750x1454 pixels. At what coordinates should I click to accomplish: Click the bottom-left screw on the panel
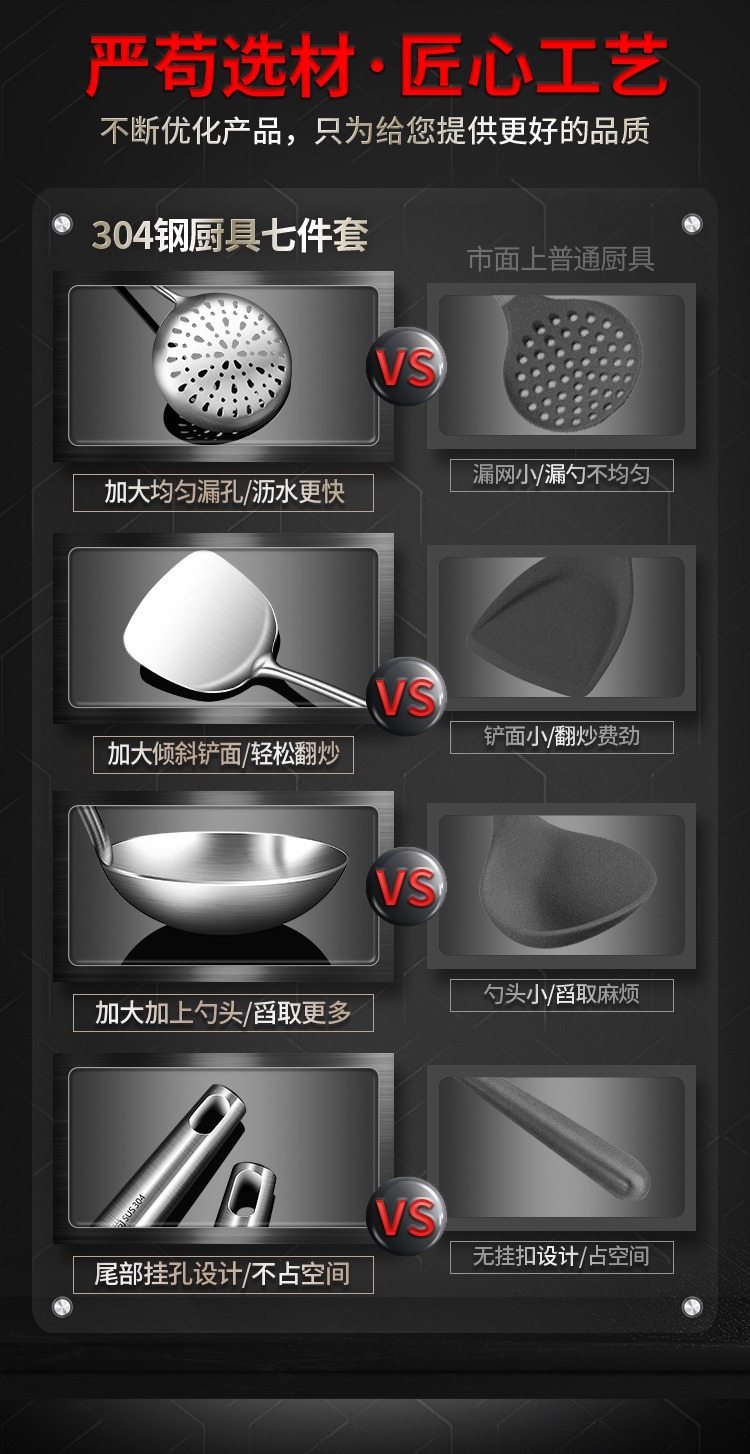[x=62, y=1307]
